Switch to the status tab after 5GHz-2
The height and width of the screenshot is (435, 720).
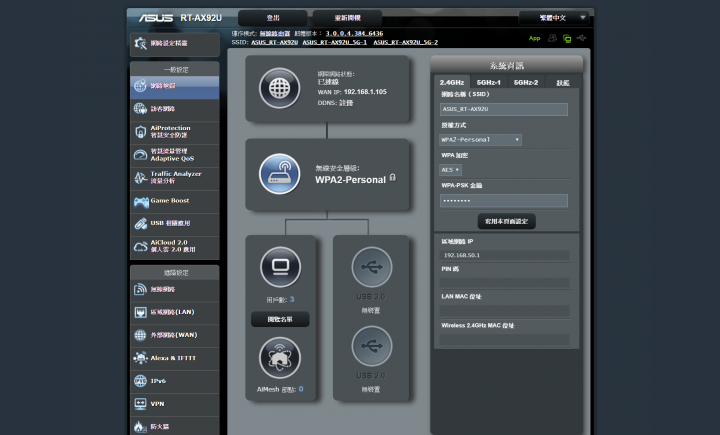click(x=562, y=82)
